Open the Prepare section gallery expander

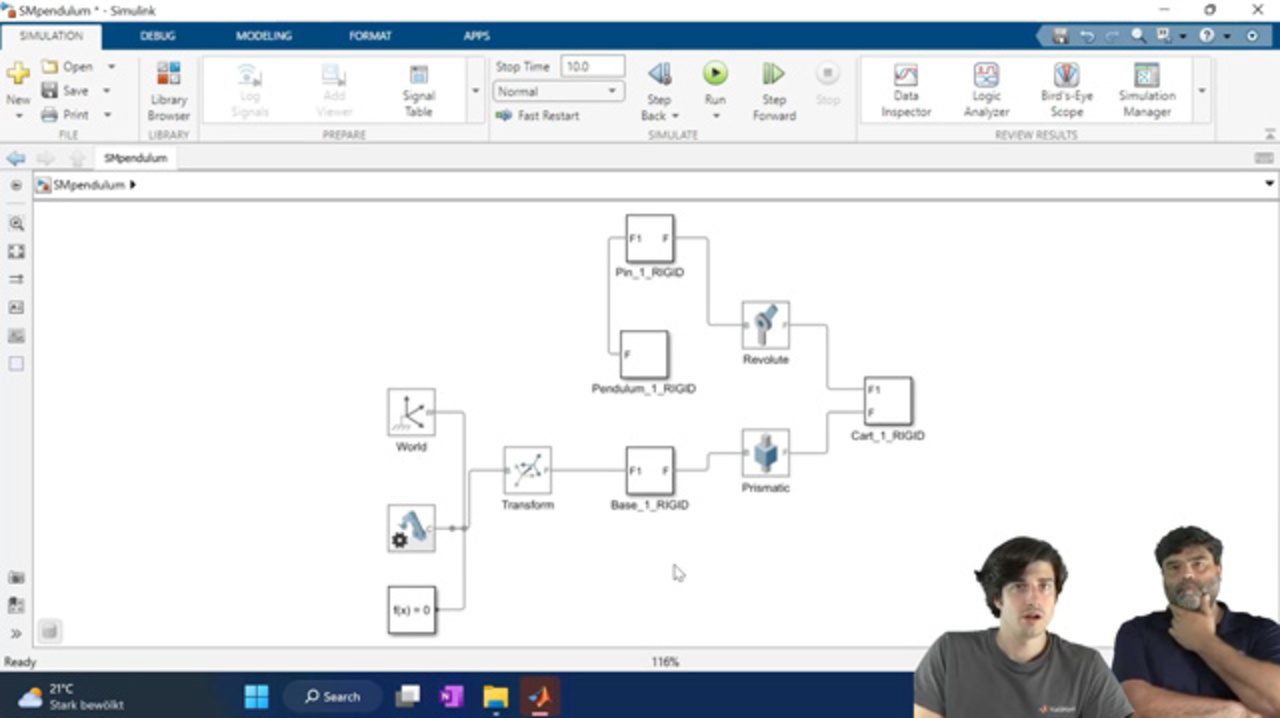475,90
